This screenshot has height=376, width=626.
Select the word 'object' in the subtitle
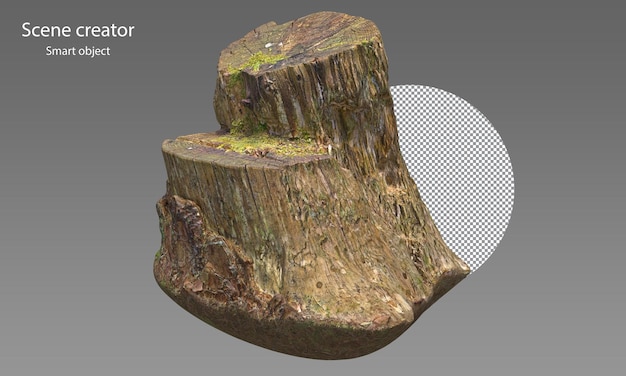click(94, 51)
